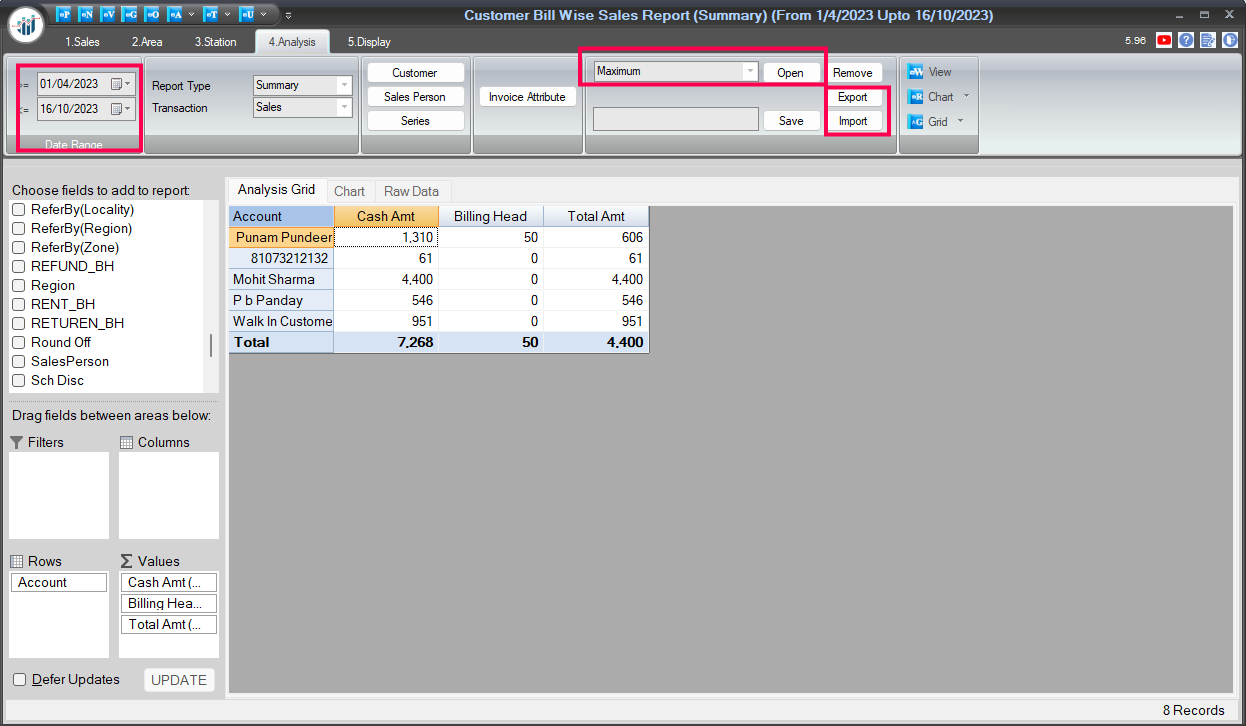Click the View button icon

pyautogui.click(x=915, y=72)
